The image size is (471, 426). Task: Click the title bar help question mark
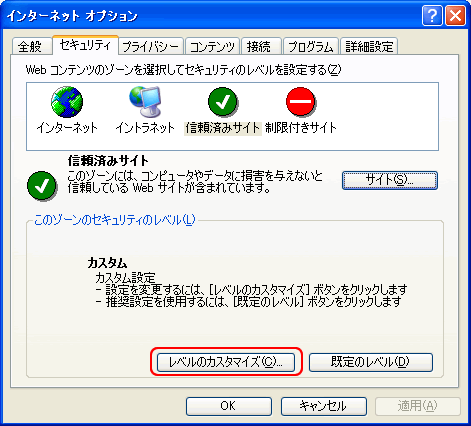[432, 15]
